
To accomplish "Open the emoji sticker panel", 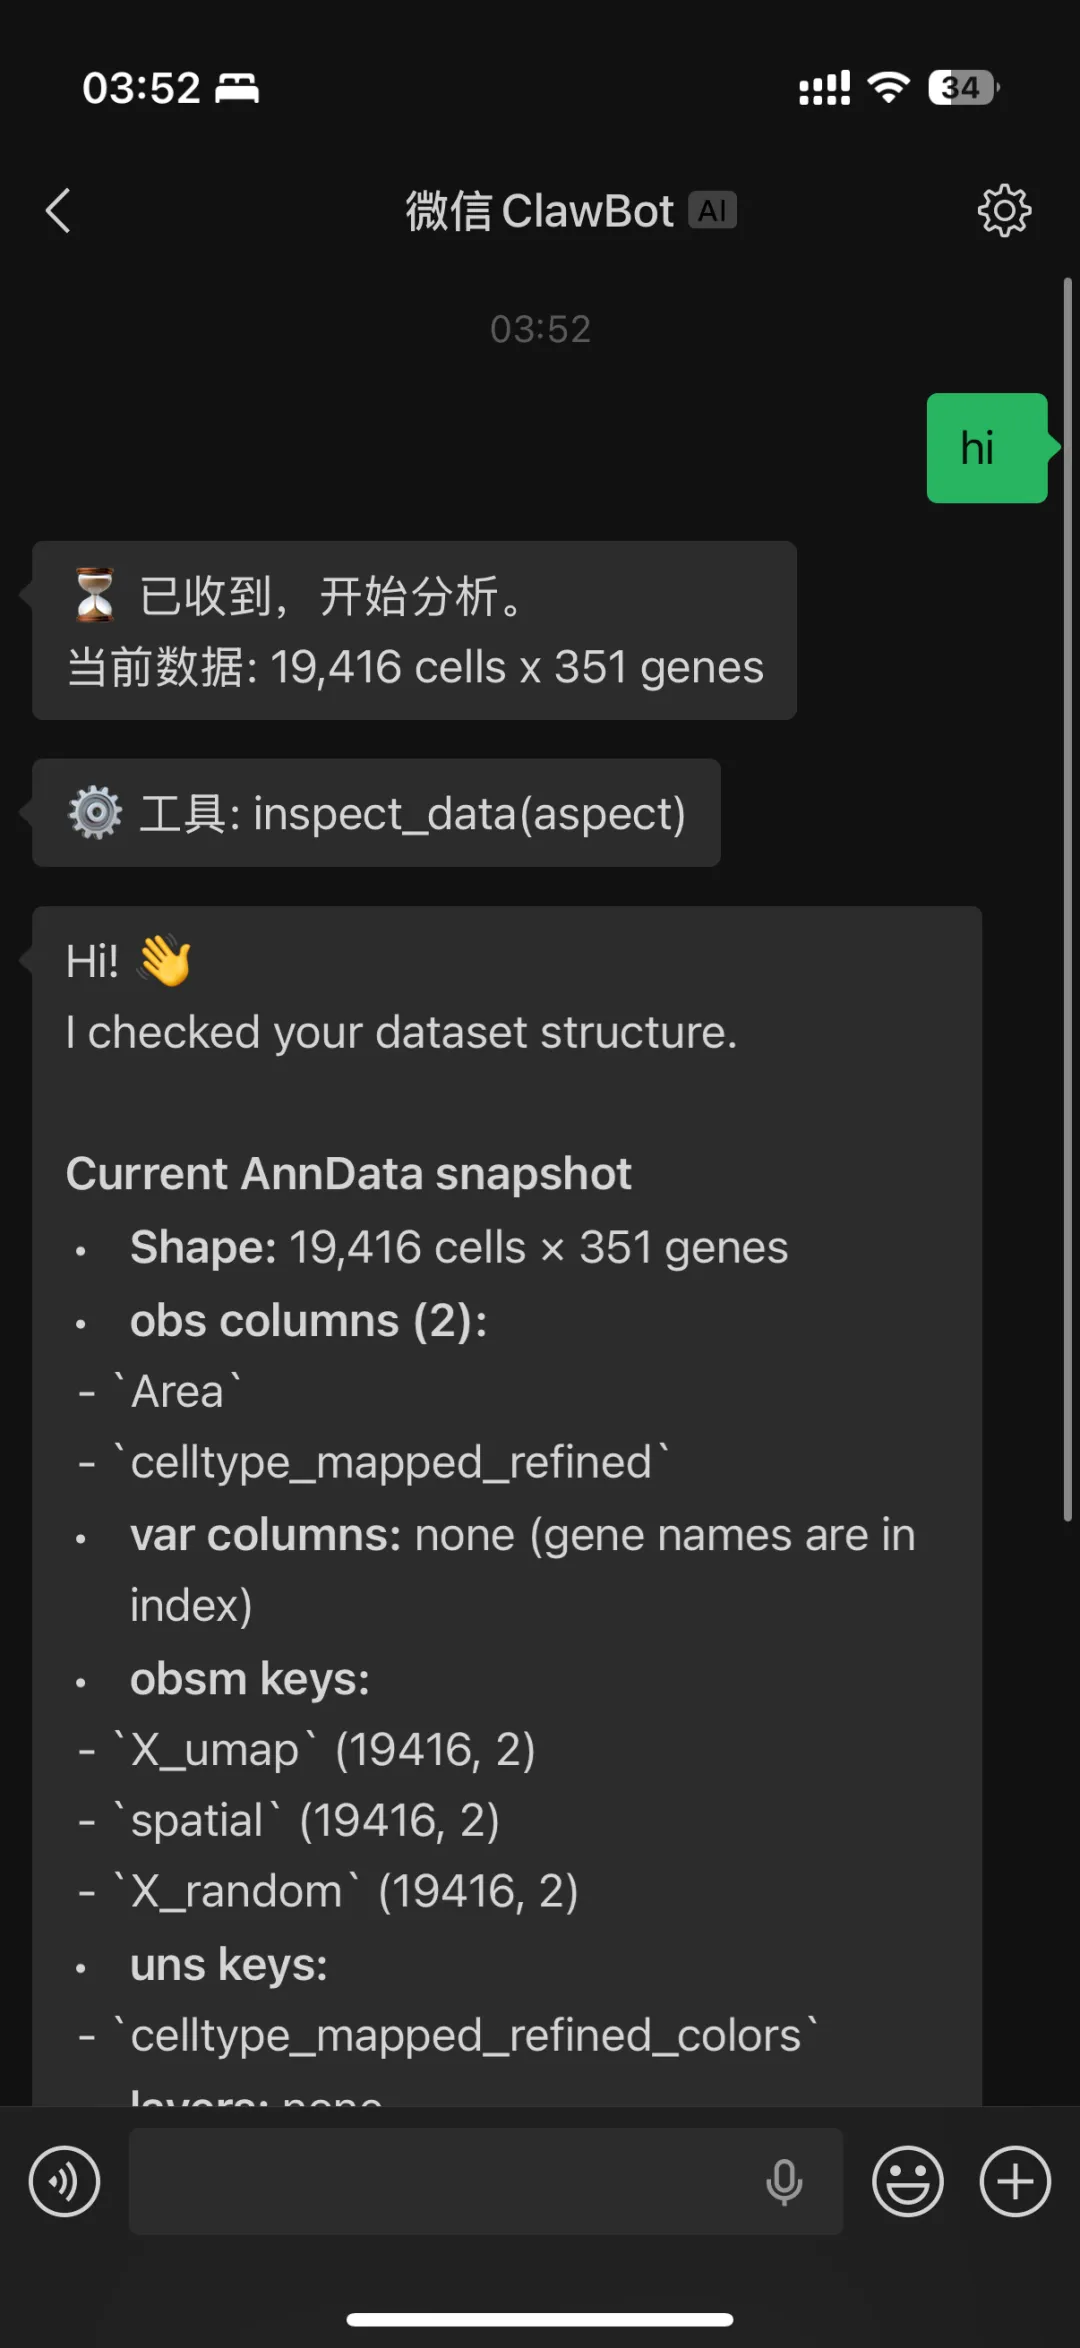I will (x=907, y=2181).
